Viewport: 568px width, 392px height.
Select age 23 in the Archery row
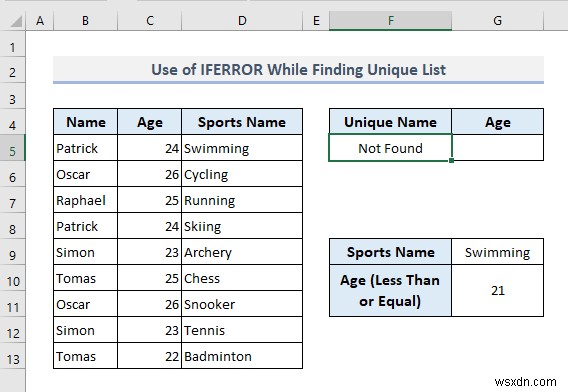pos(150,252)
